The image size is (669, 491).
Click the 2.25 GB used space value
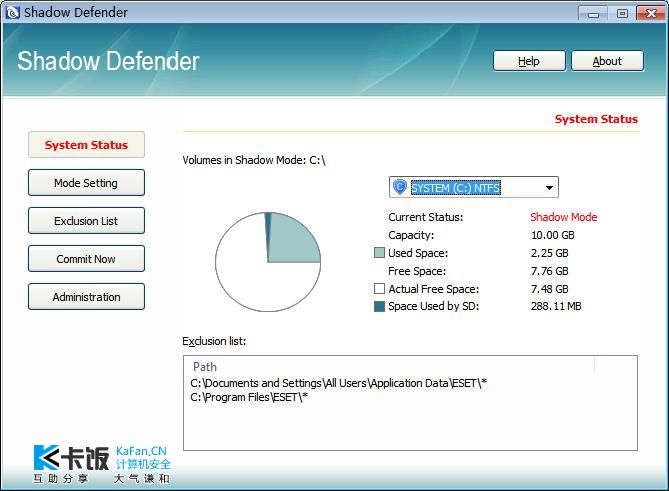tap(550, 253)
